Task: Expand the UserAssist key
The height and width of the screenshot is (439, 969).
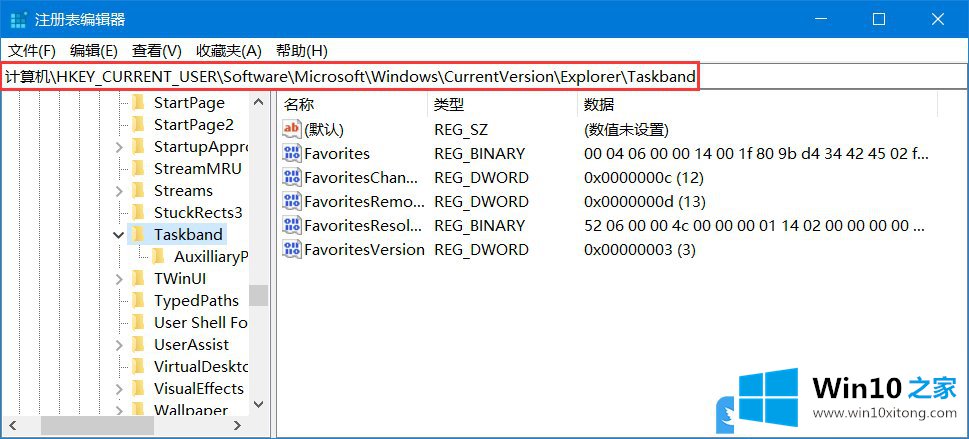Action: click(119, 345)
